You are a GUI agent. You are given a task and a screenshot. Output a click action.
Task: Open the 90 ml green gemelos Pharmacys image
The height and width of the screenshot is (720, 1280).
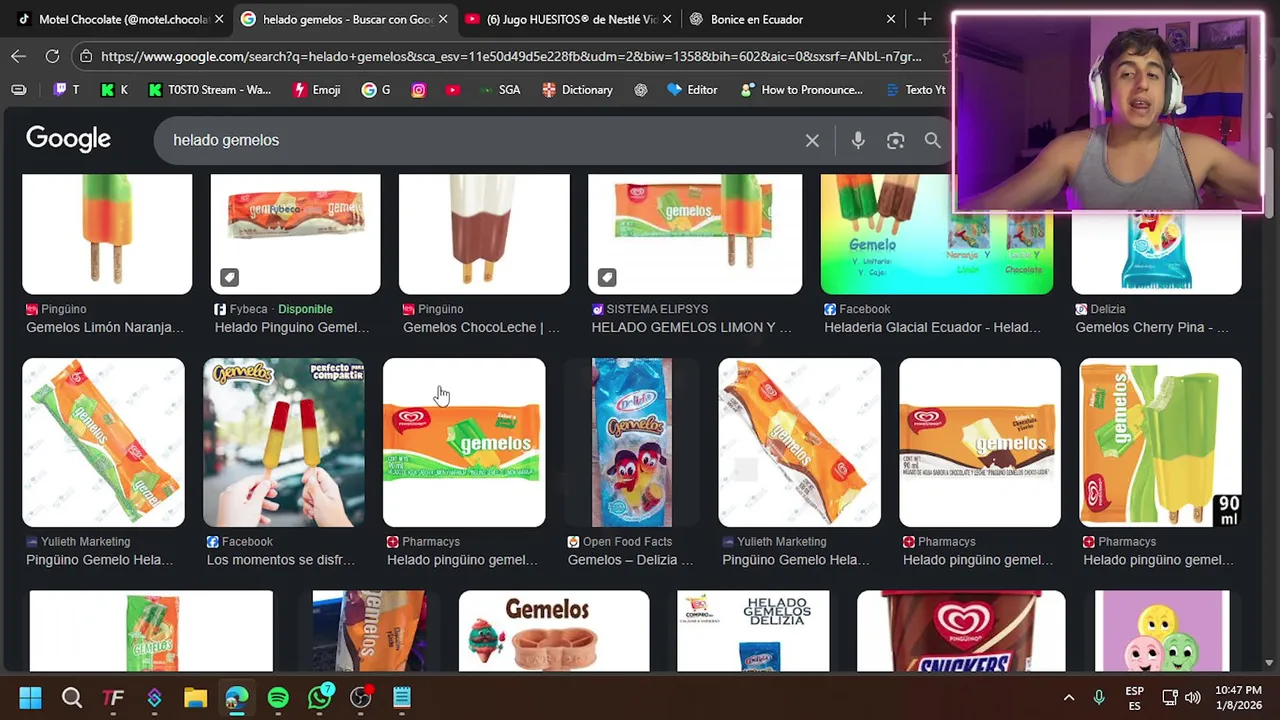coord(1160,442)
